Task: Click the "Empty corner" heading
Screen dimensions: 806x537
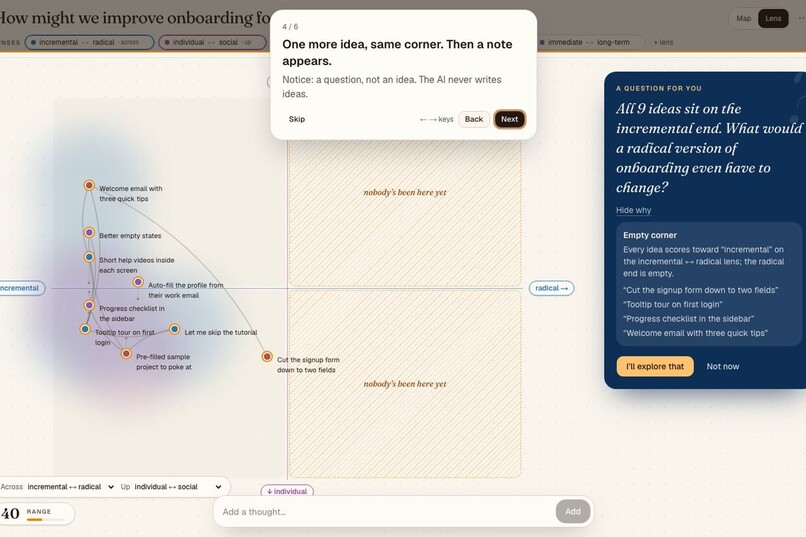Action: (650, 235)
